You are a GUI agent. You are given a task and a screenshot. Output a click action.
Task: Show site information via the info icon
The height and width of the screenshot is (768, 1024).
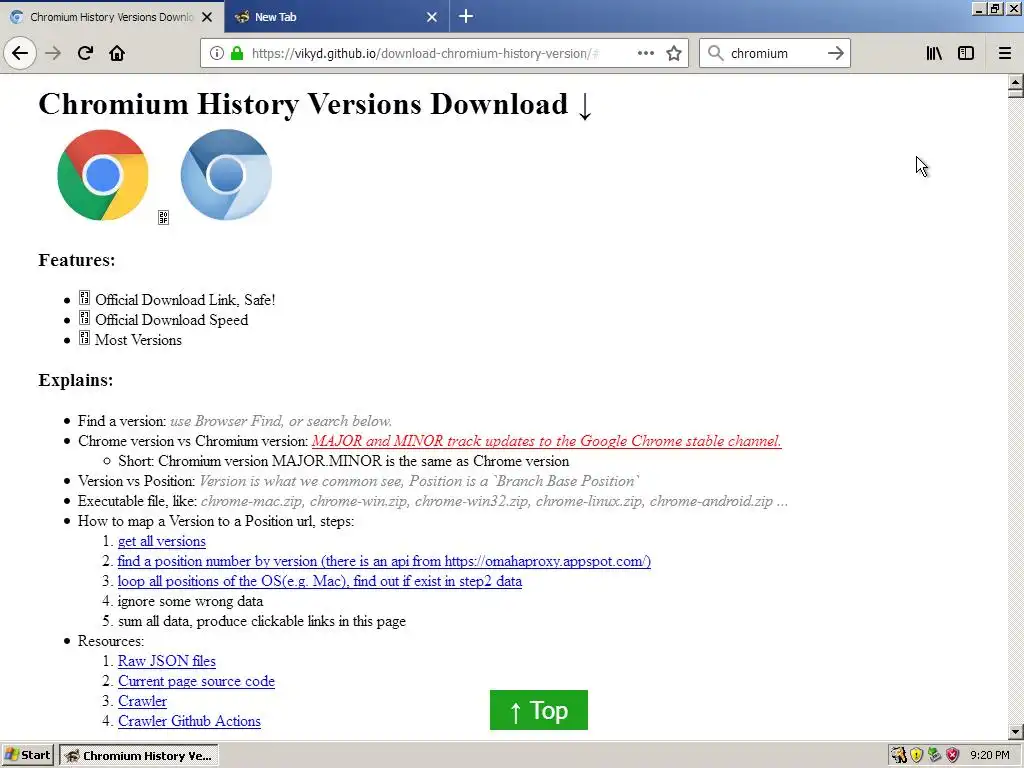[217, 54]
